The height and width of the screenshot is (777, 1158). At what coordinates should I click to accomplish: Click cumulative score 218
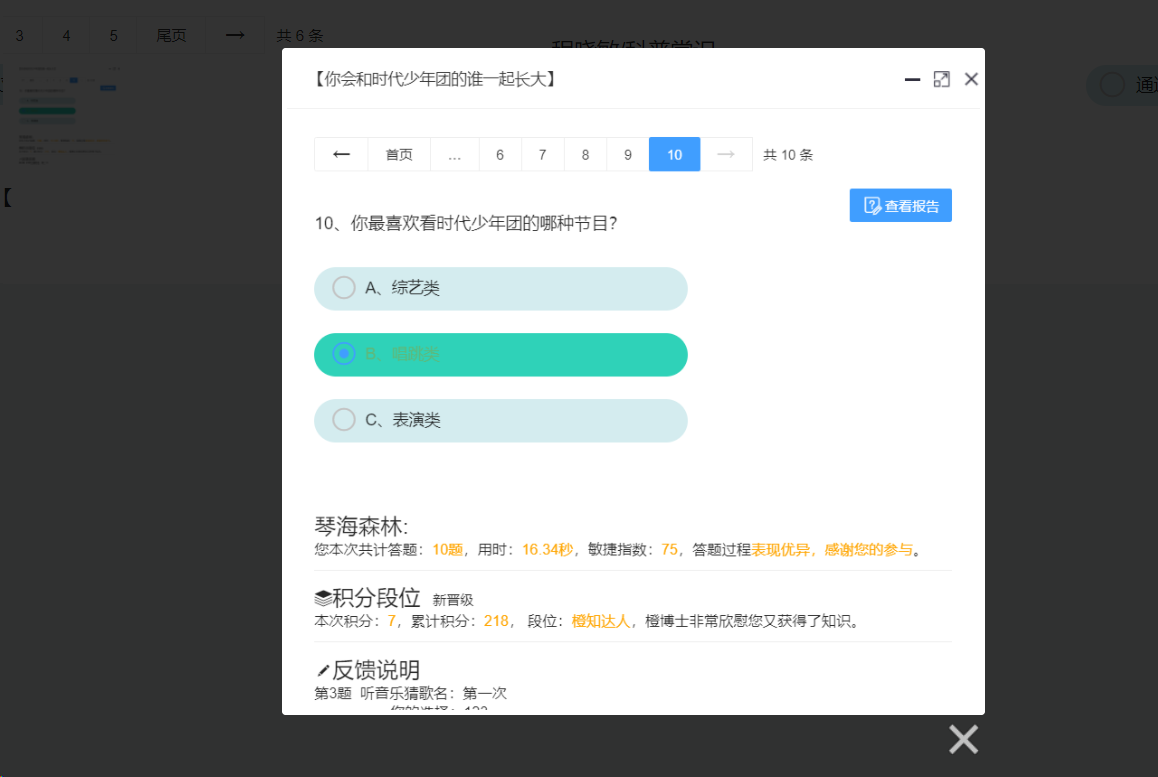tap(496, 621)
